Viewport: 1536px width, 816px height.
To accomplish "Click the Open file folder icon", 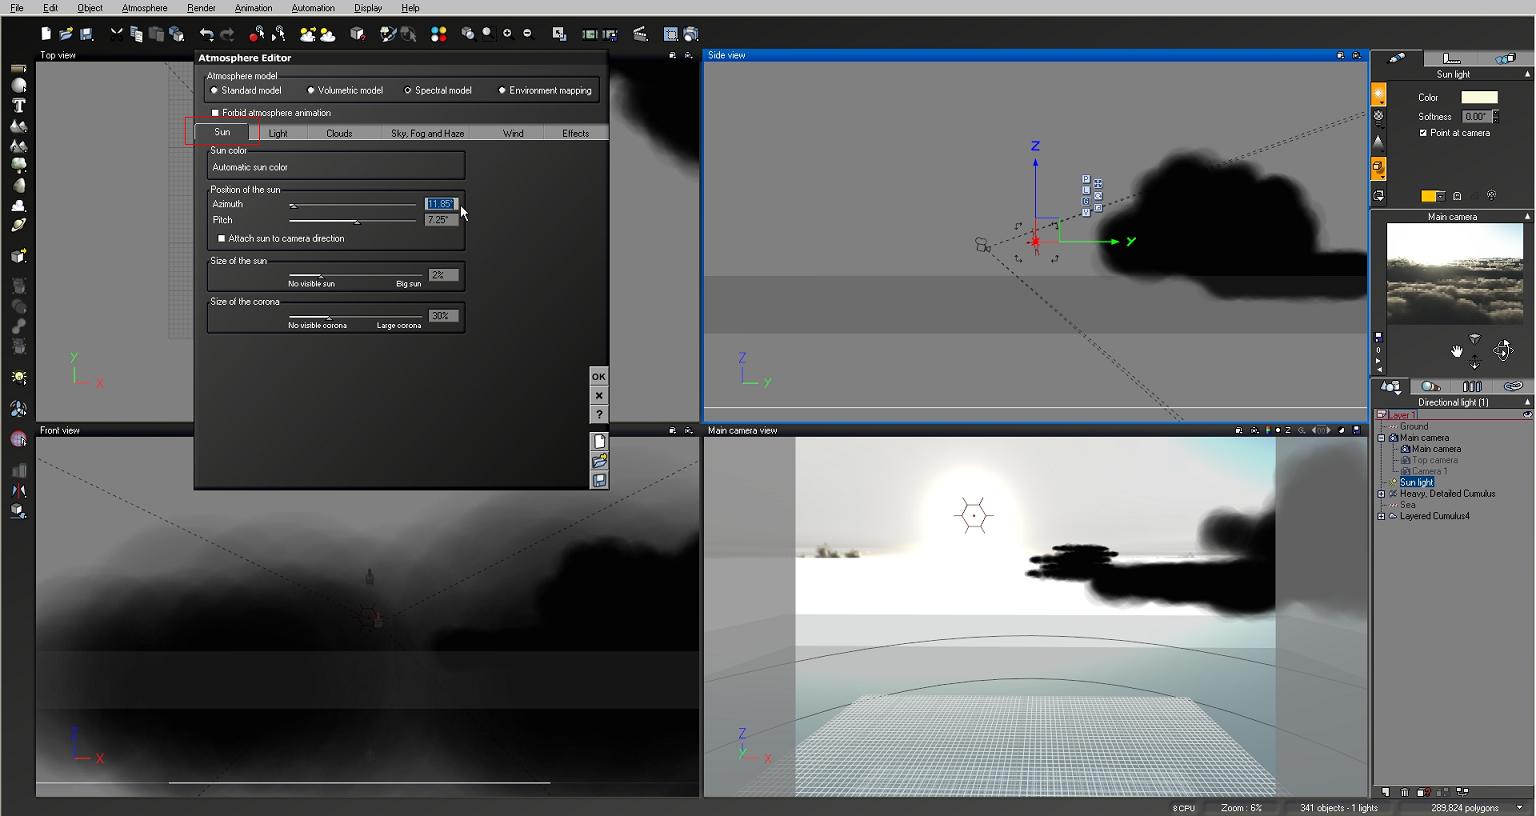I will tap(66, 34).
